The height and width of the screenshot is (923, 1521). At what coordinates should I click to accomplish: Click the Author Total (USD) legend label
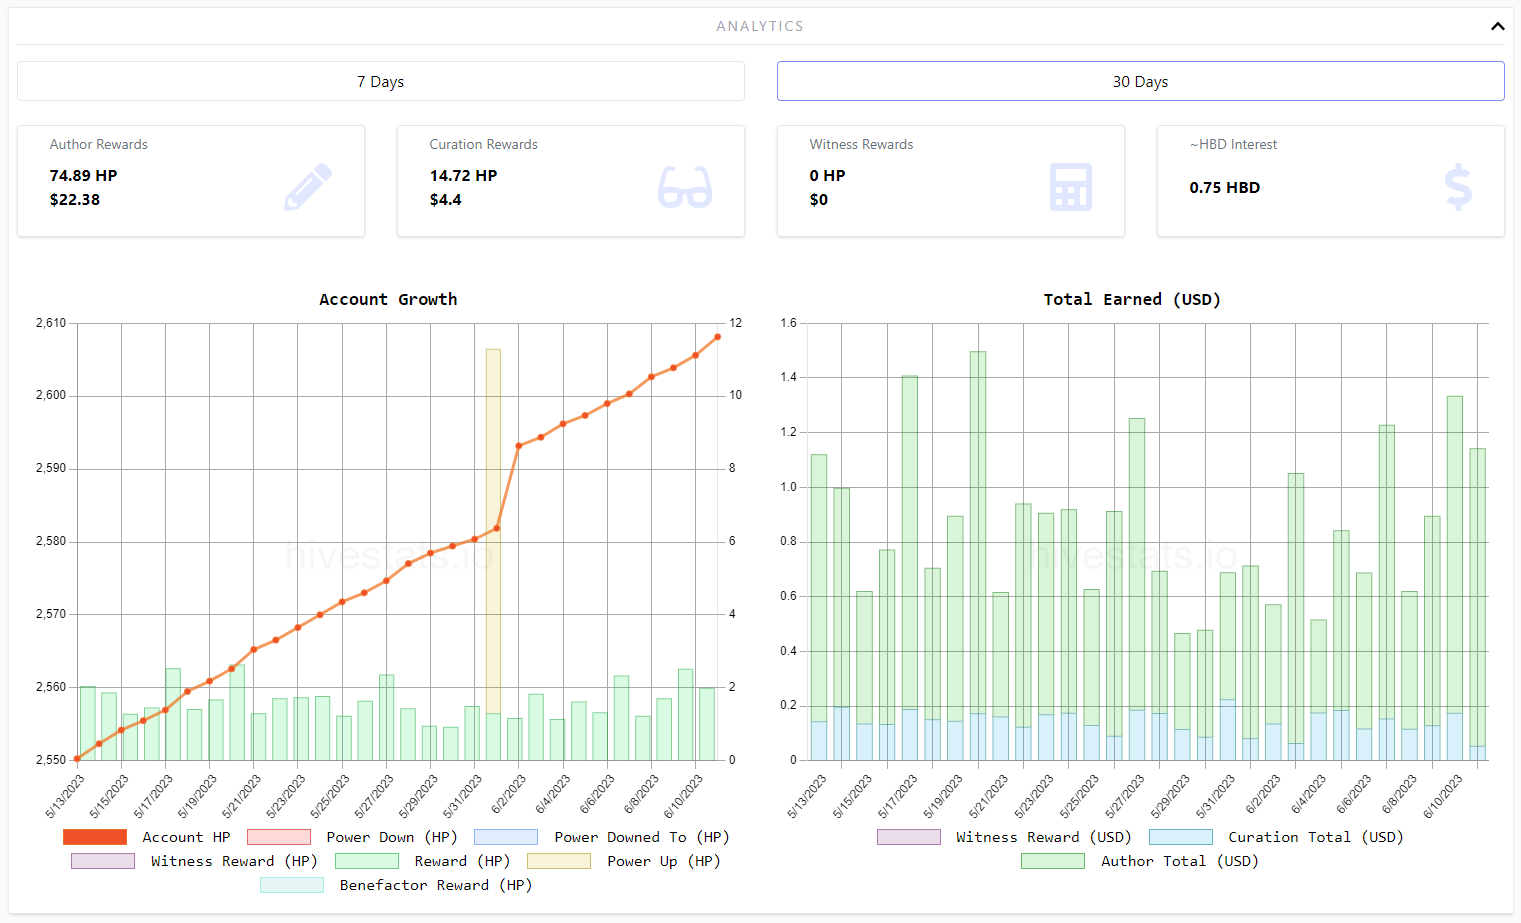point(1180,861)
